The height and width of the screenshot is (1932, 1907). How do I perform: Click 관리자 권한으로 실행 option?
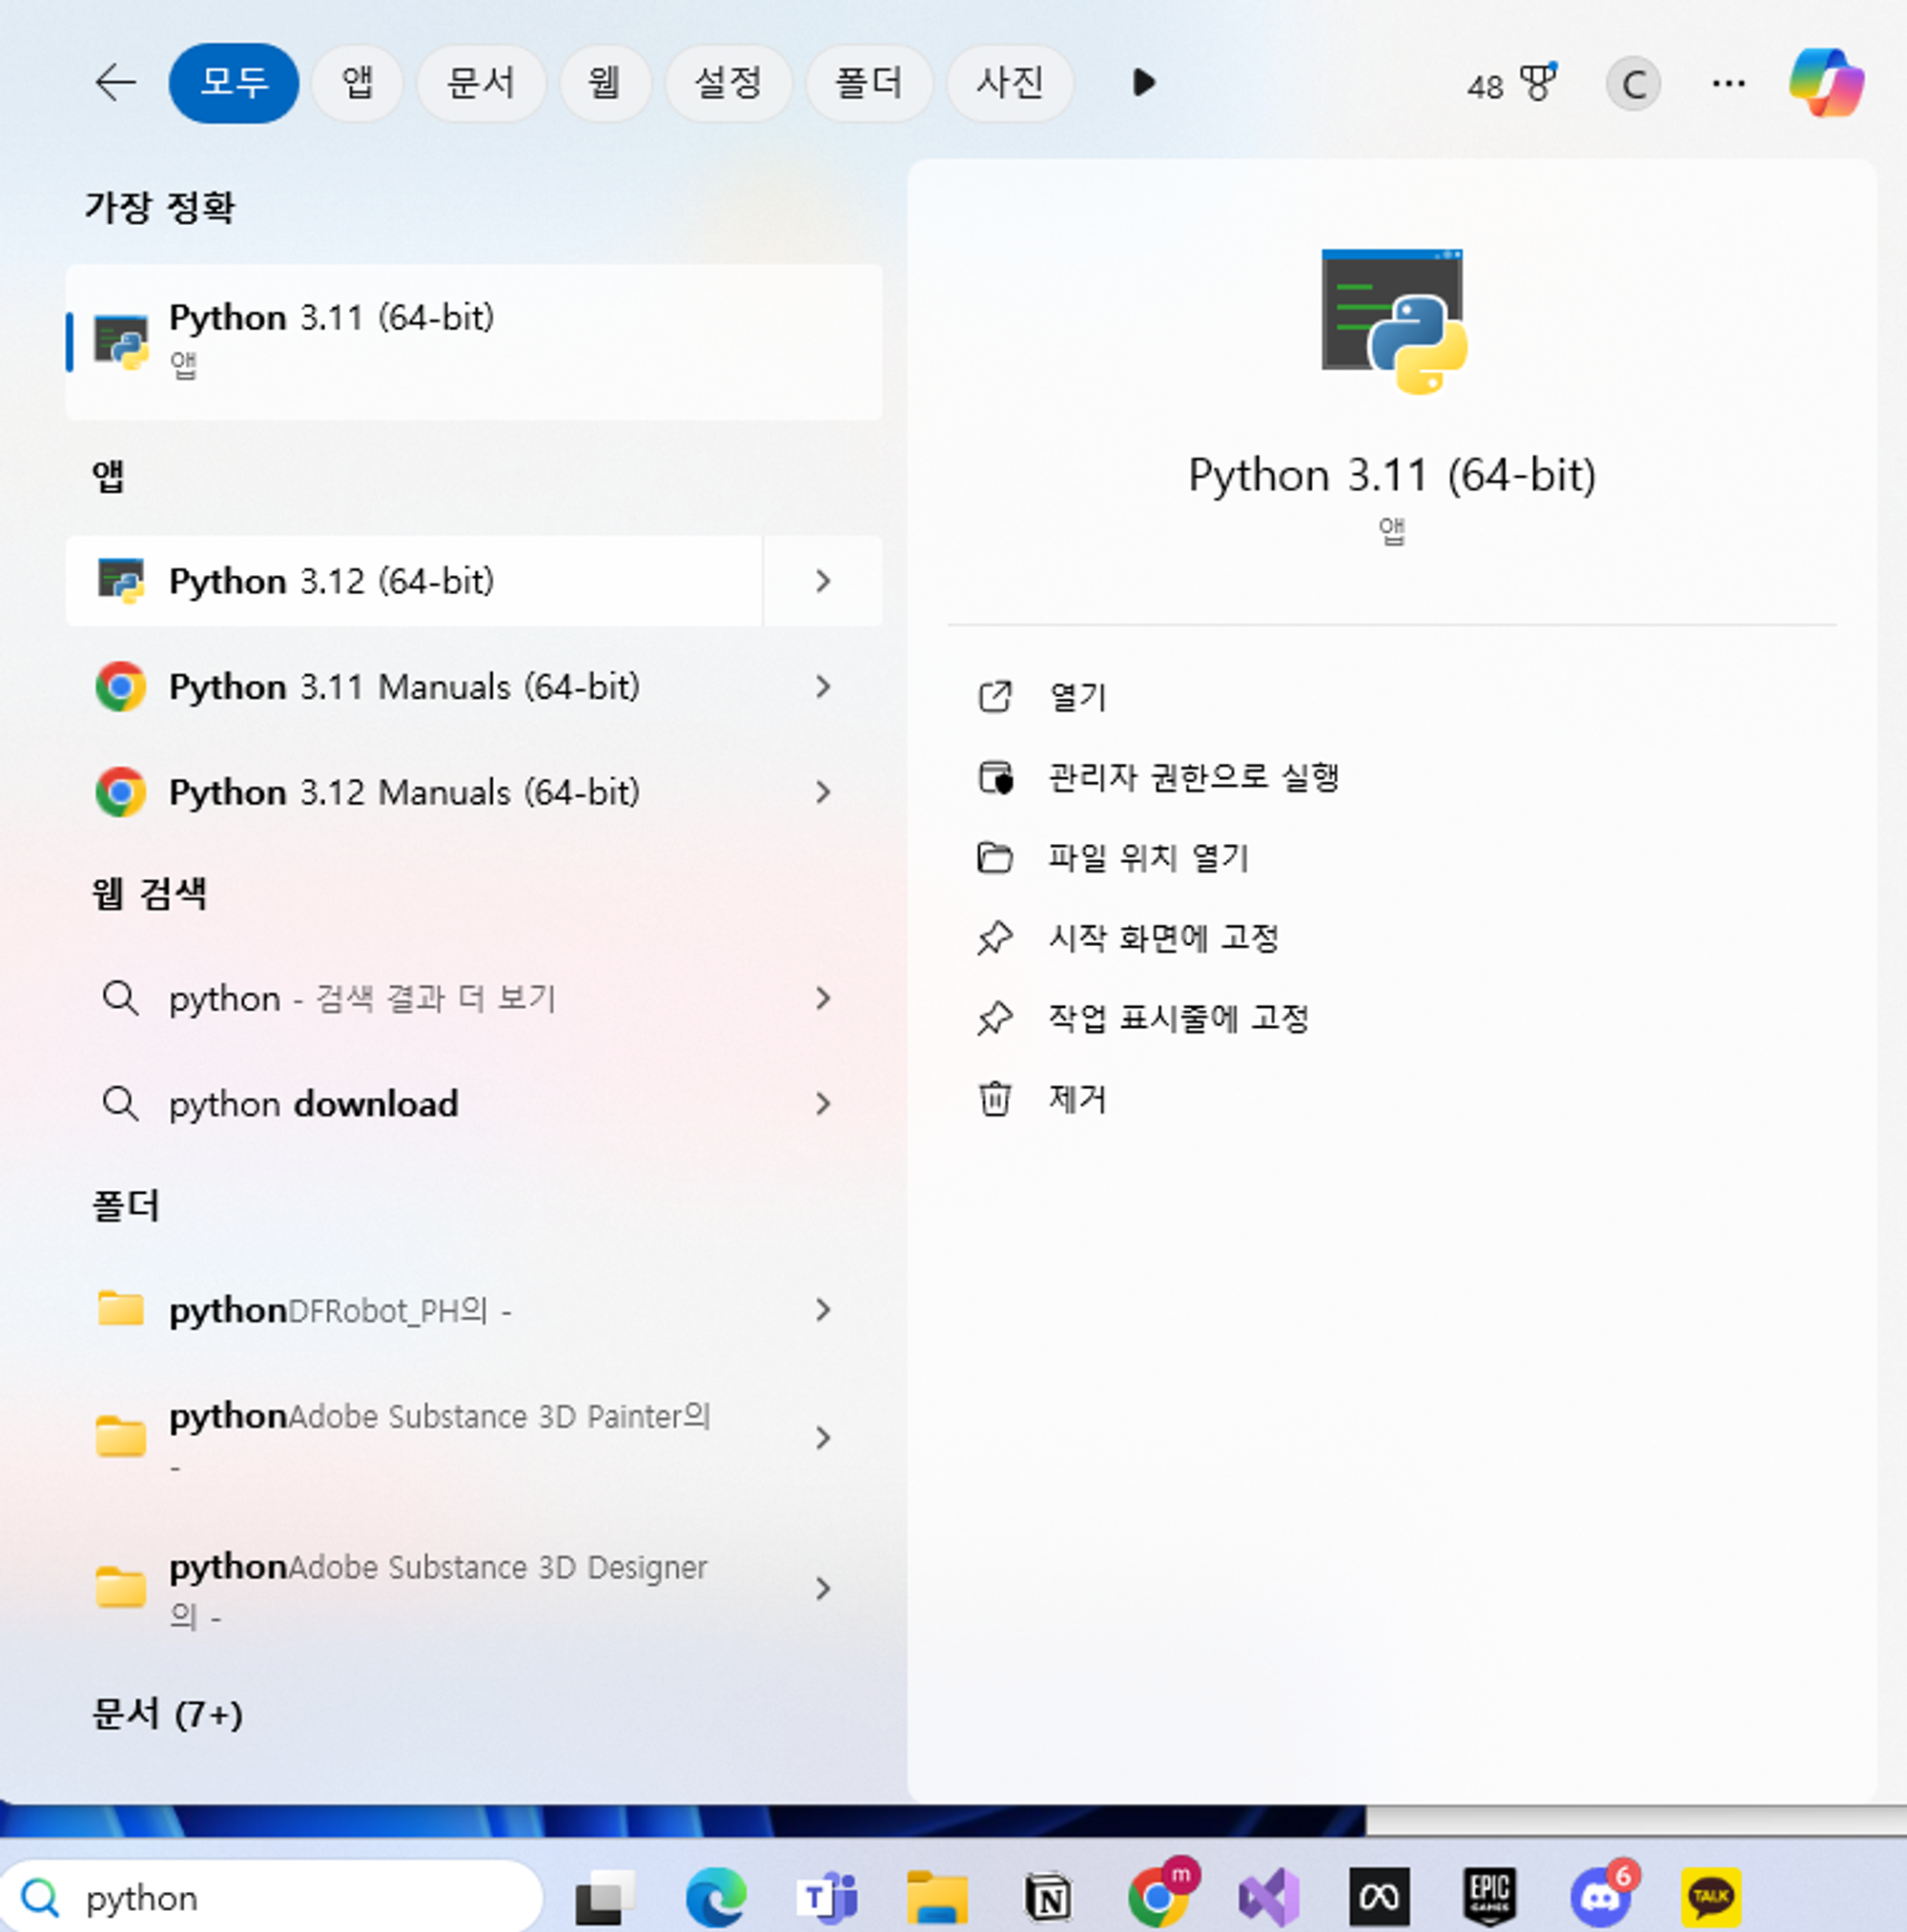[1192, 777]
